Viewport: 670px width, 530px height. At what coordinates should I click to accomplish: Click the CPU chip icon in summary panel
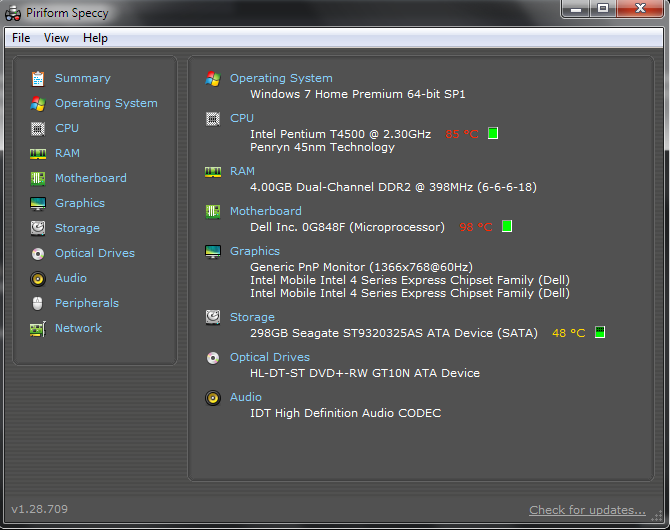click(213, 118)
